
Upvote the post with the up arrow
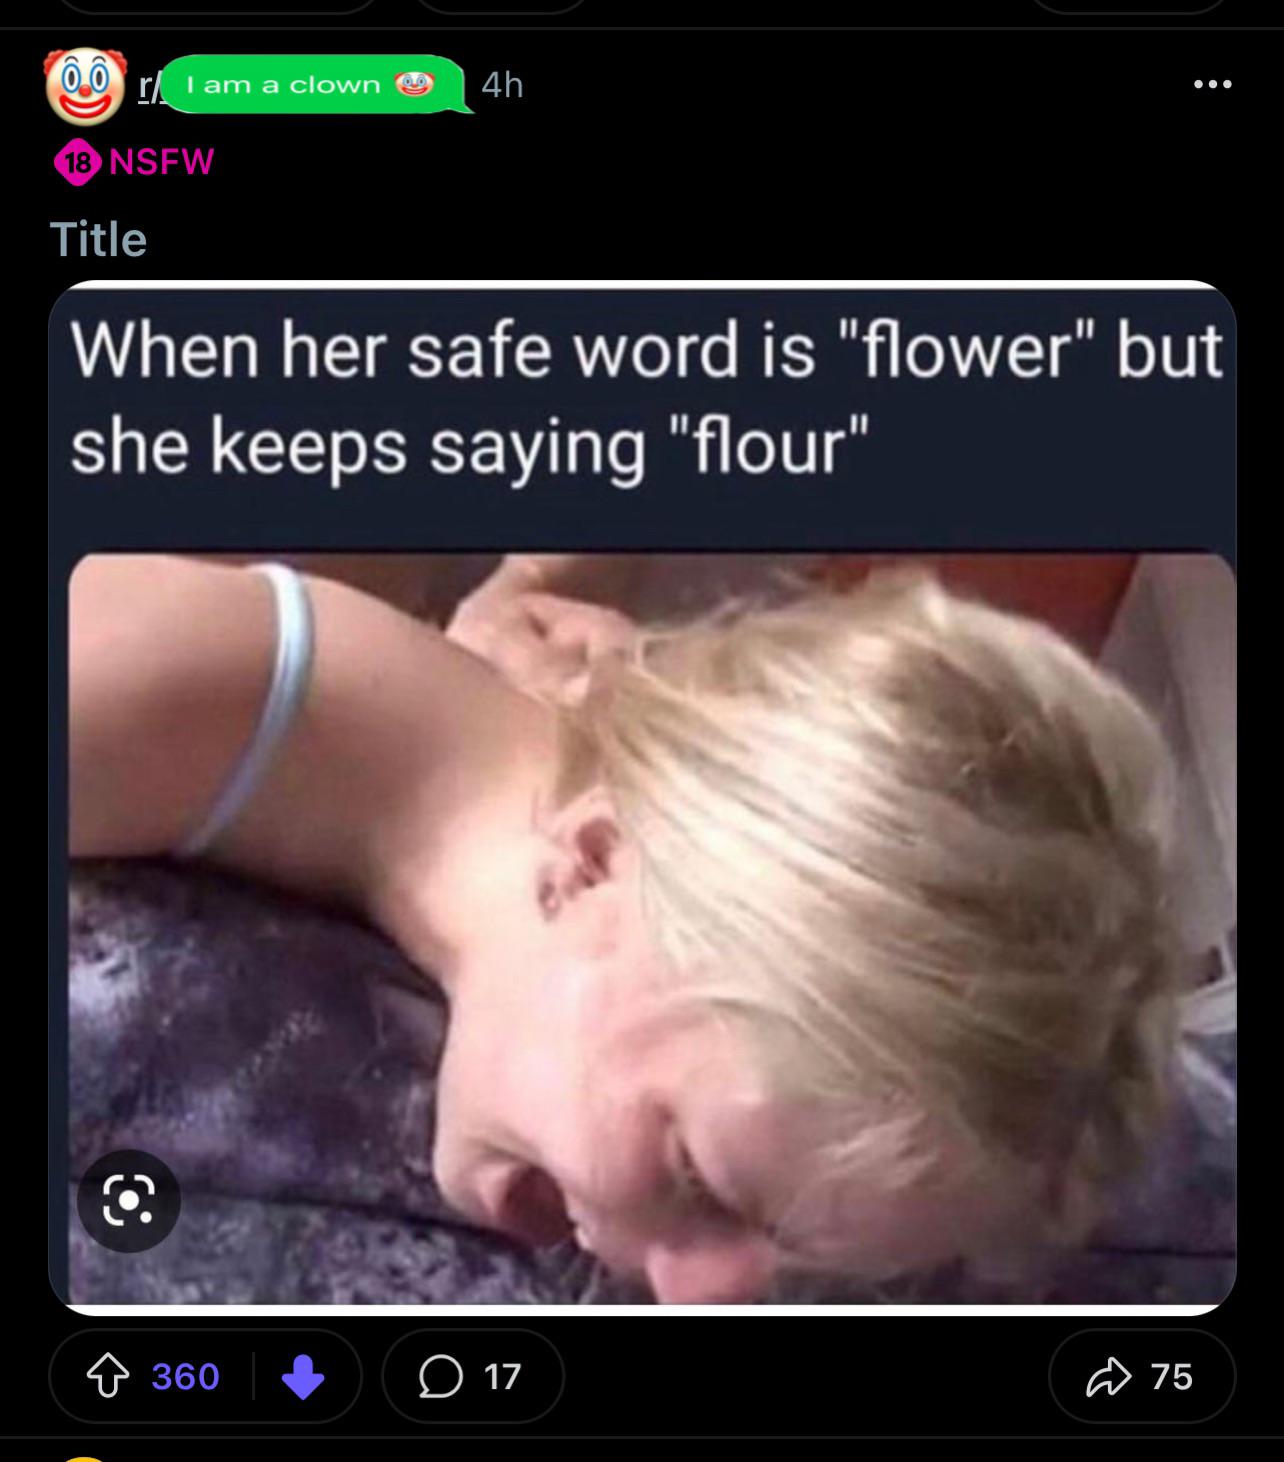(x=108, y=1376)
